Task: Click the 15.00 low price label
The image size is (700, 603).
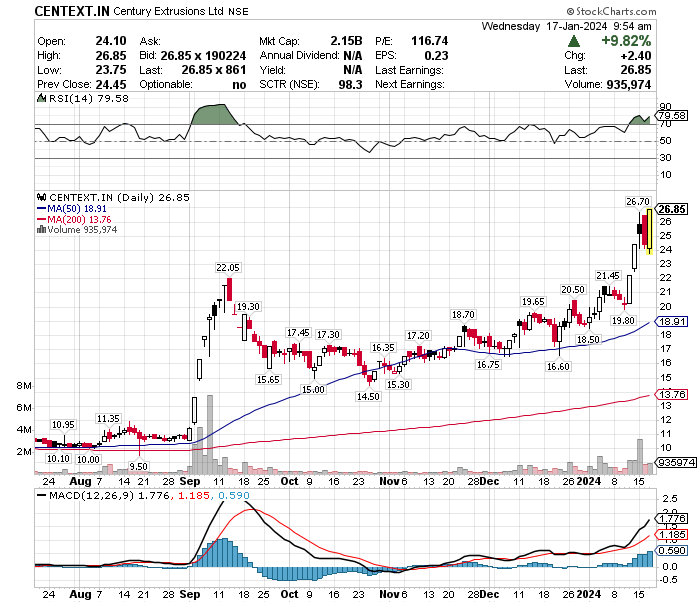Action: [x=313, y=390]
